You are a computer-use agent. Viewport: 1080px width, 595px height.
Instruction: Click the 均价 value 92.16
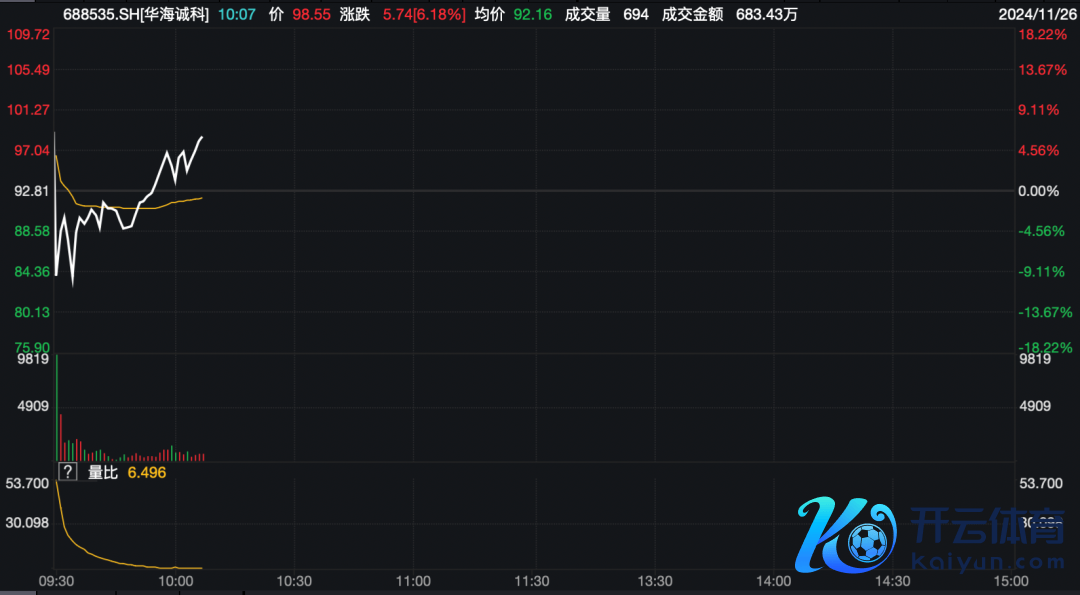[531, 14]
